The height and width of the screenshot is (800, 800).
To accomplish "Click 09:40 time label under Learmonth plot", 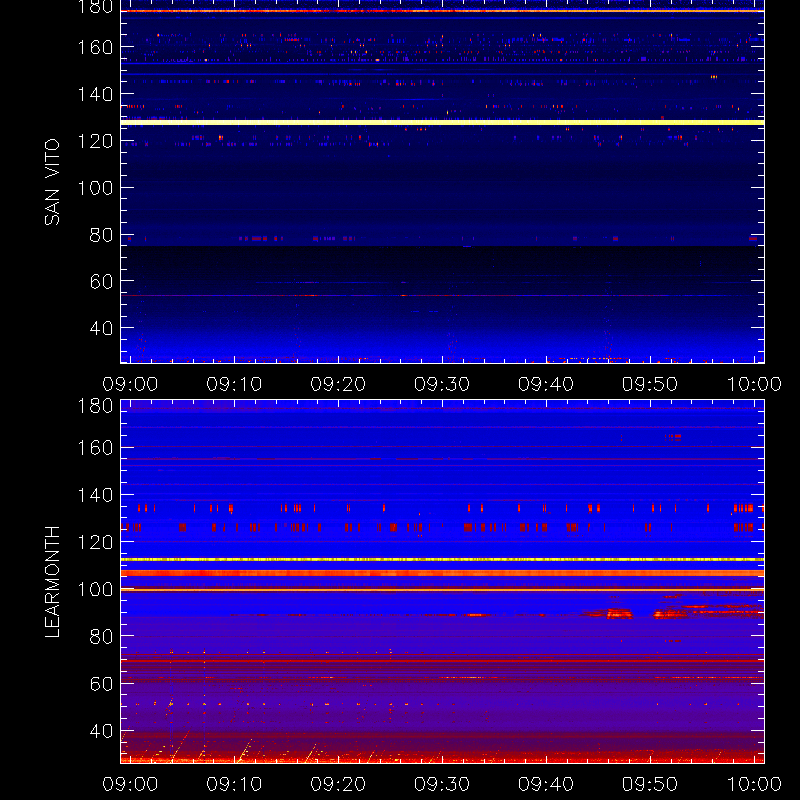I will [x=546, y=784].
